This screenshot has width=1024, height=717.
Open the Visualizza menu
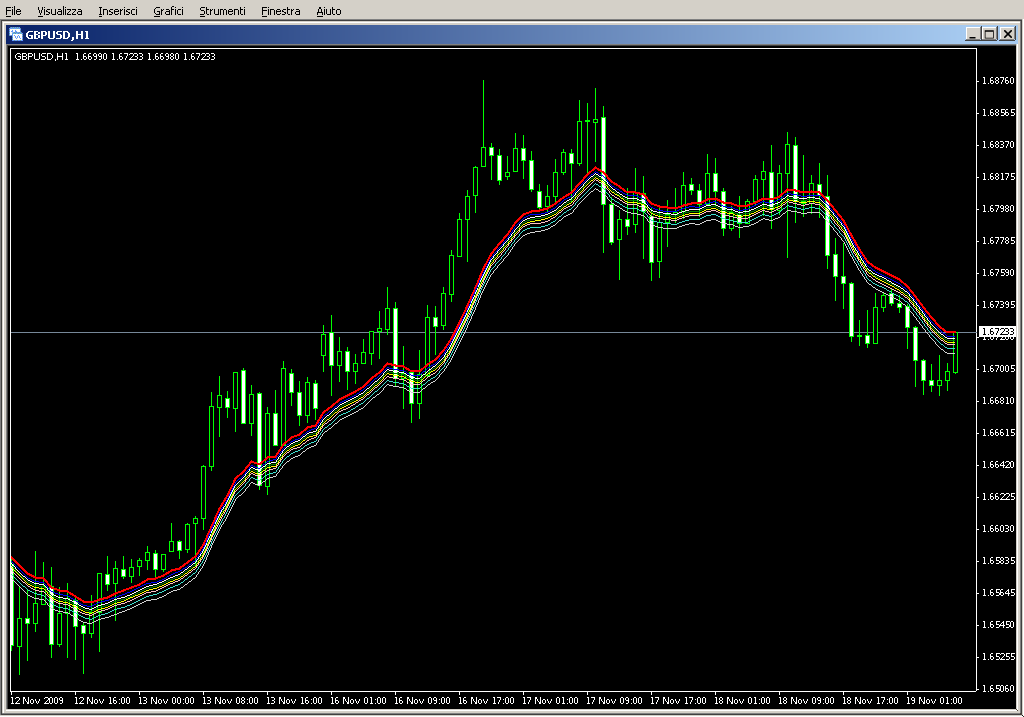click(59, 11)
